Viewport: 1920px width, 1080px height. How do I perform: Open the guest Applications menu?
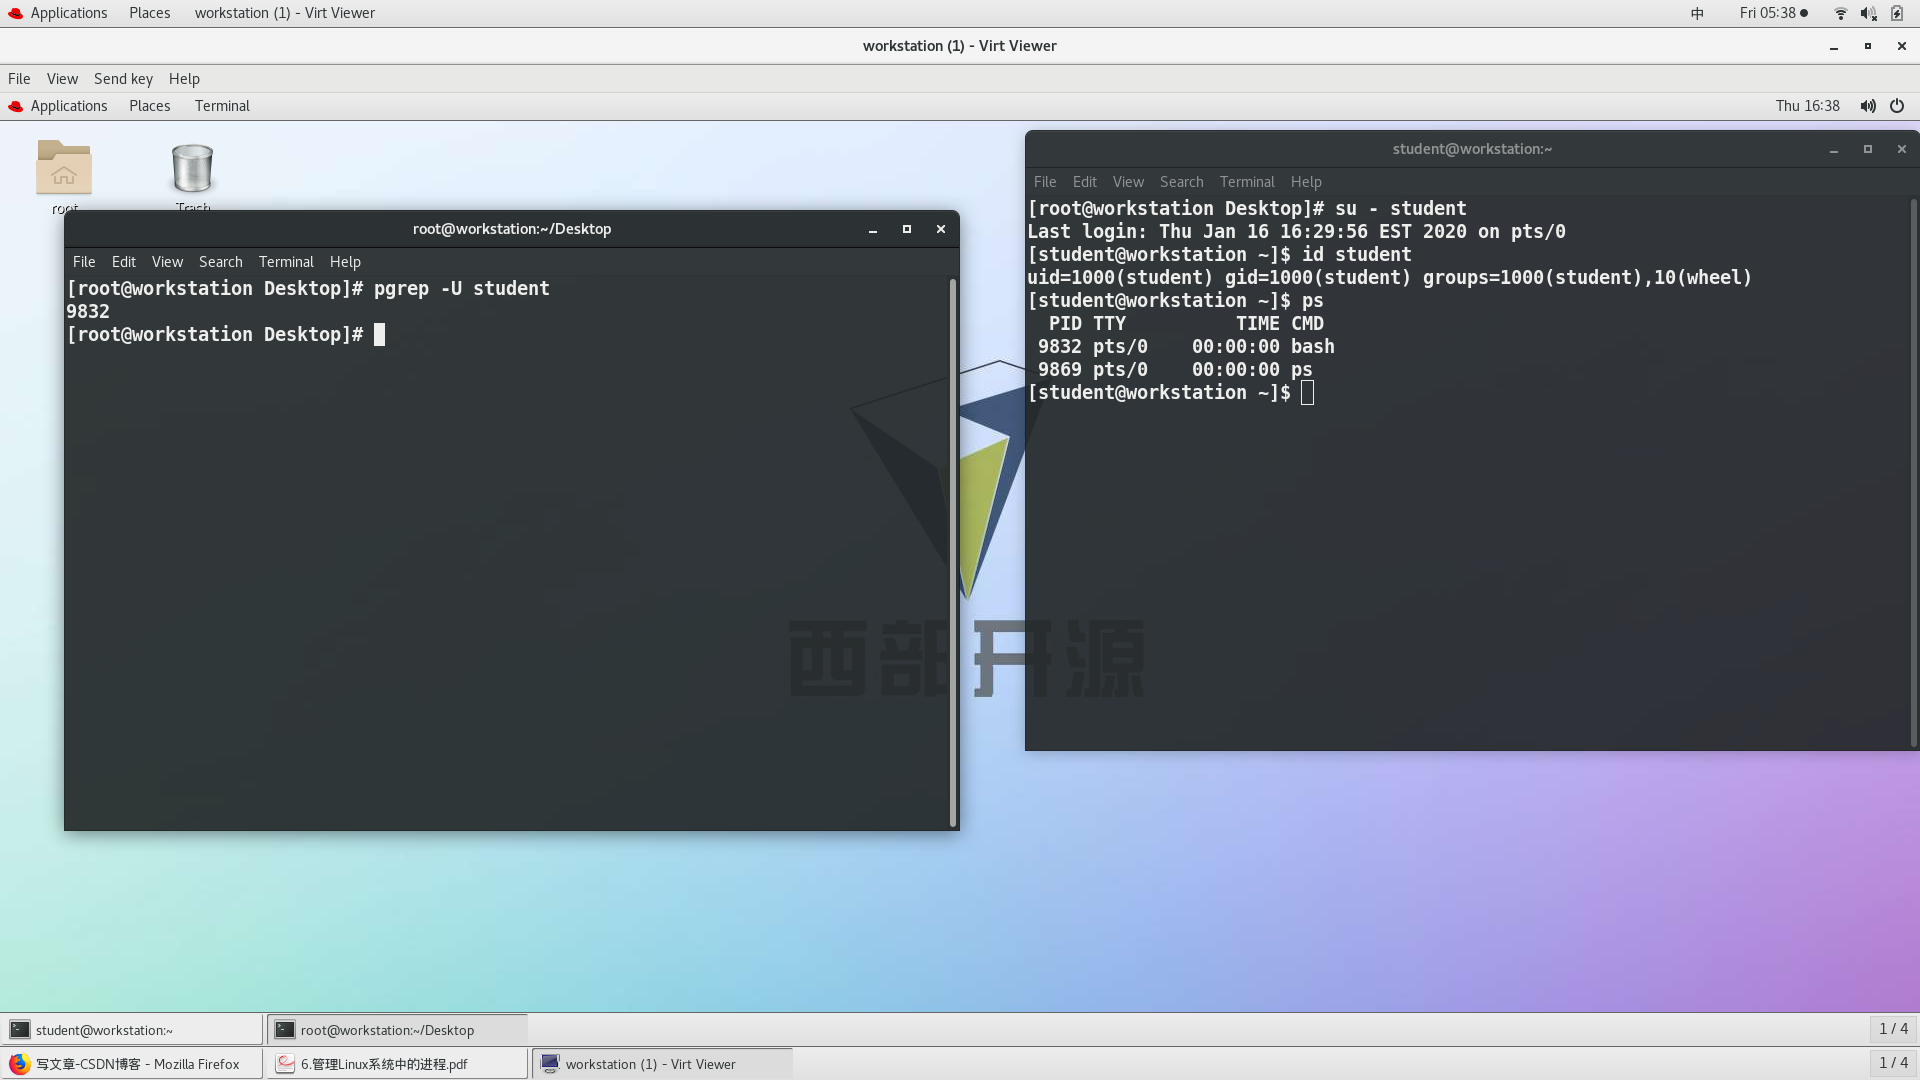(x=68, y=106)
